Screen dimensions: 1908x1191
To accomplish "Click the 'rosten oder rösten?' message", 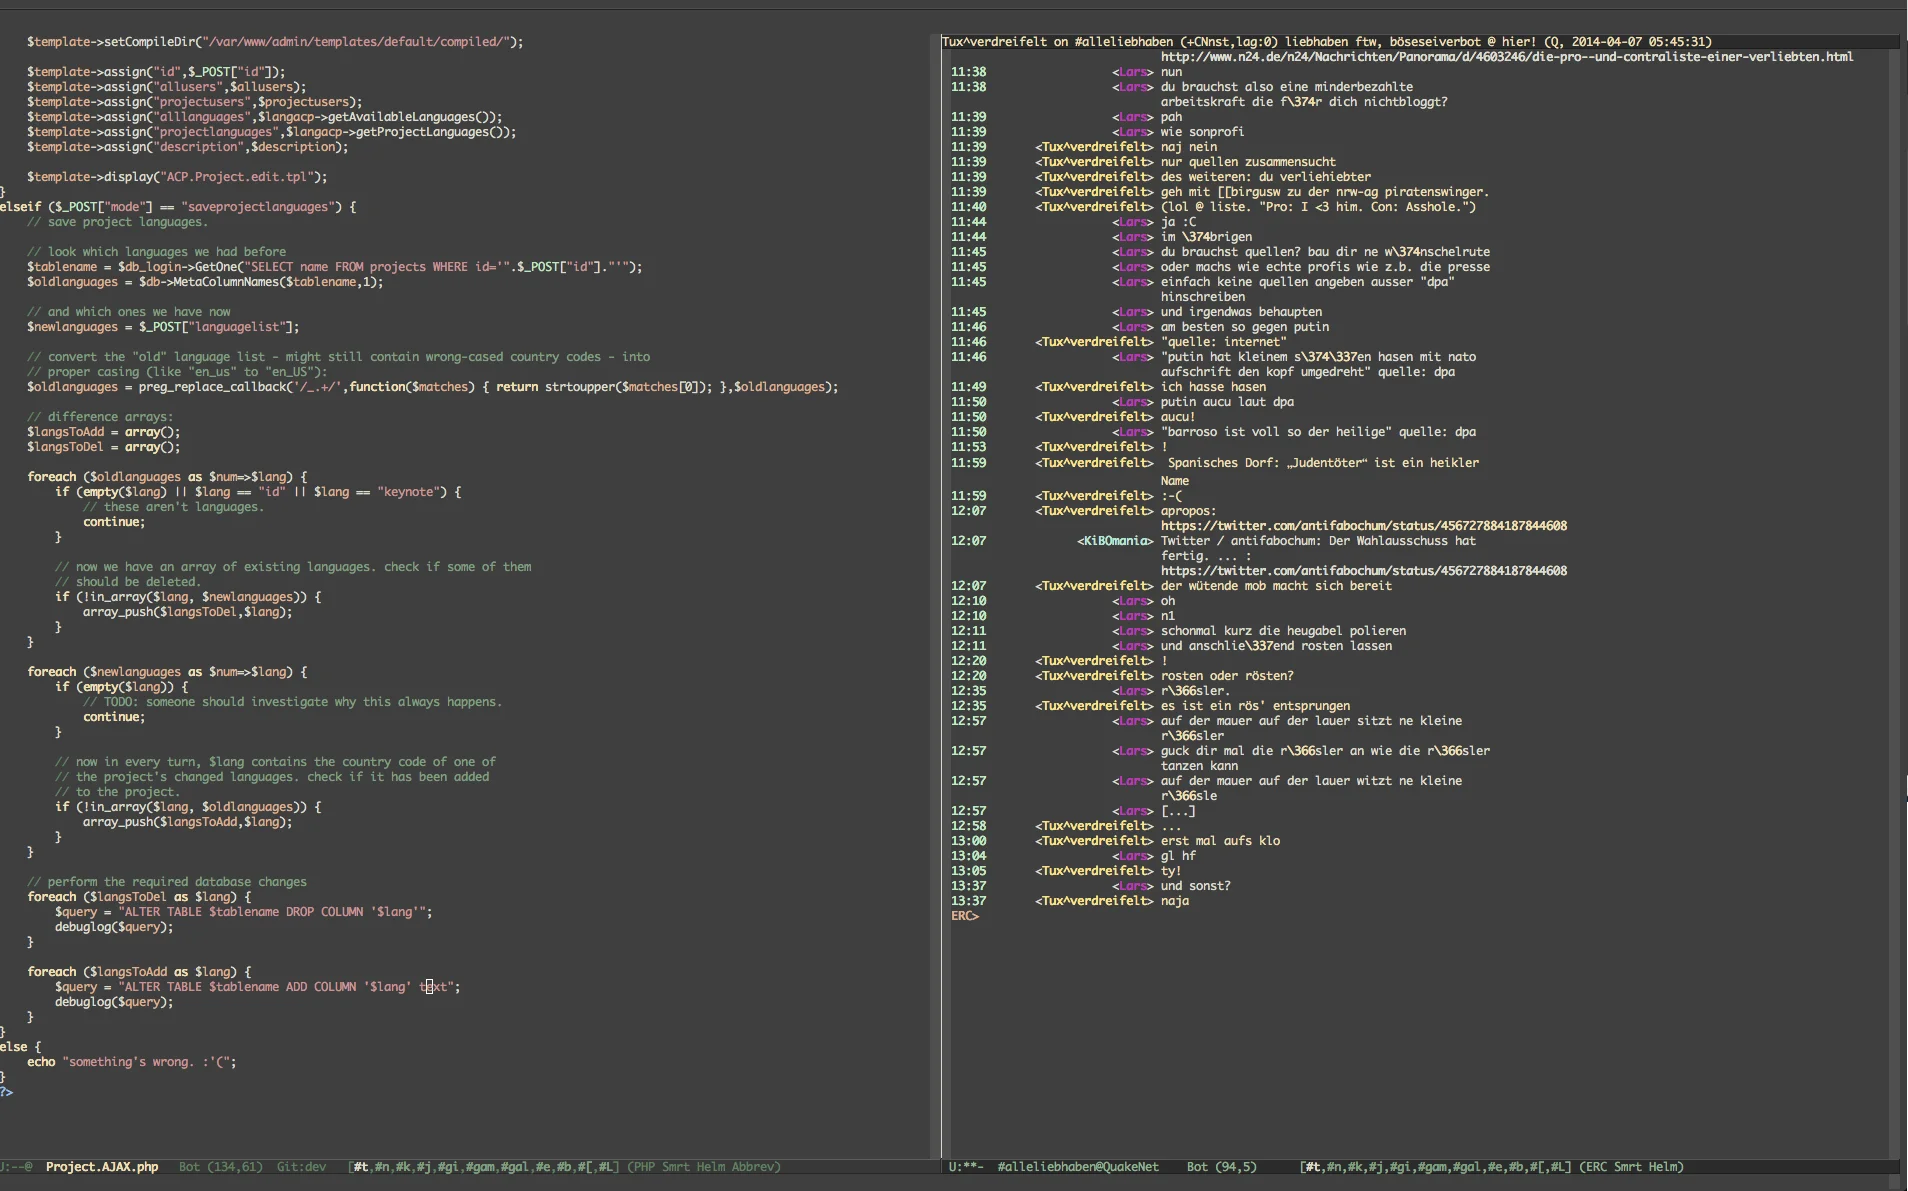I will coord(1227,676).
